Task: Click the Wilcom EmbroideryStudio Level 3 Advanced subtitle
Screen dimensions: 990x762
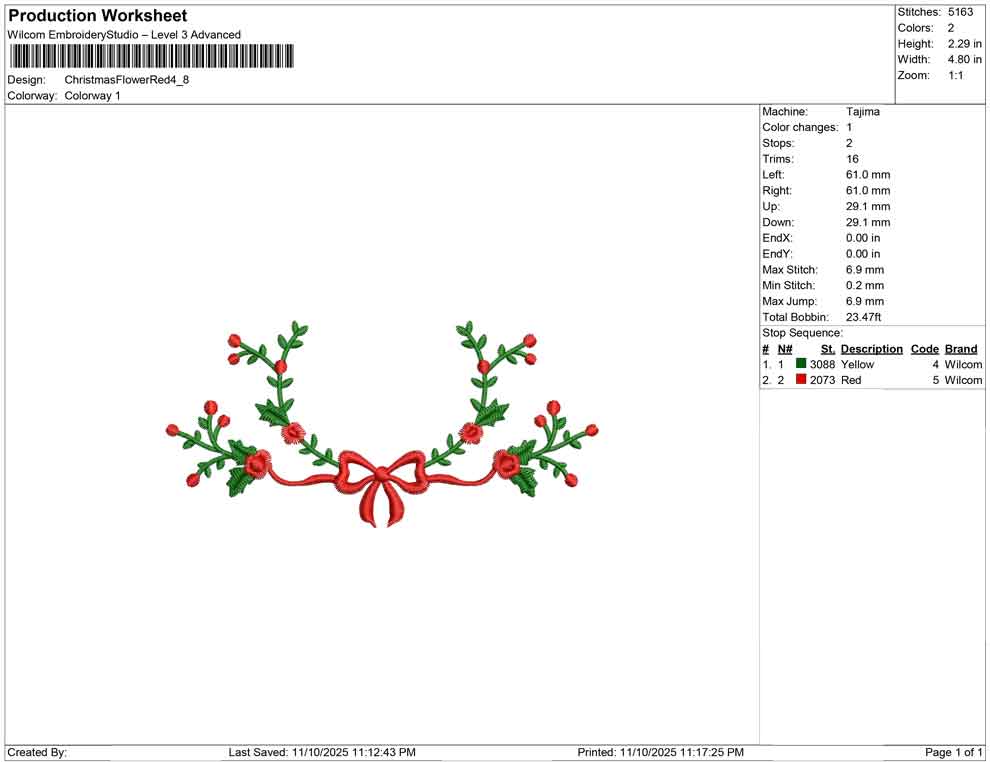Action: tap(124, 34)
